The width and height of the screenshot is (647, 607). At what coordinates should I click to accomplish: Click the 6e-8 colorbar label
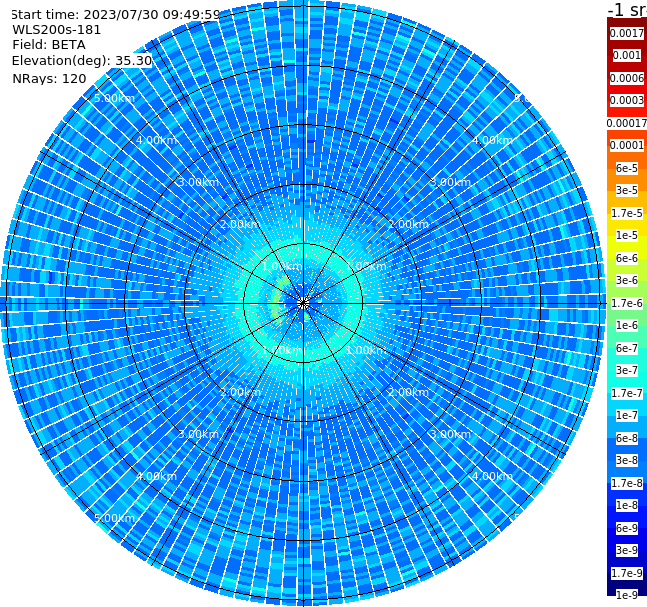[627, 438]
